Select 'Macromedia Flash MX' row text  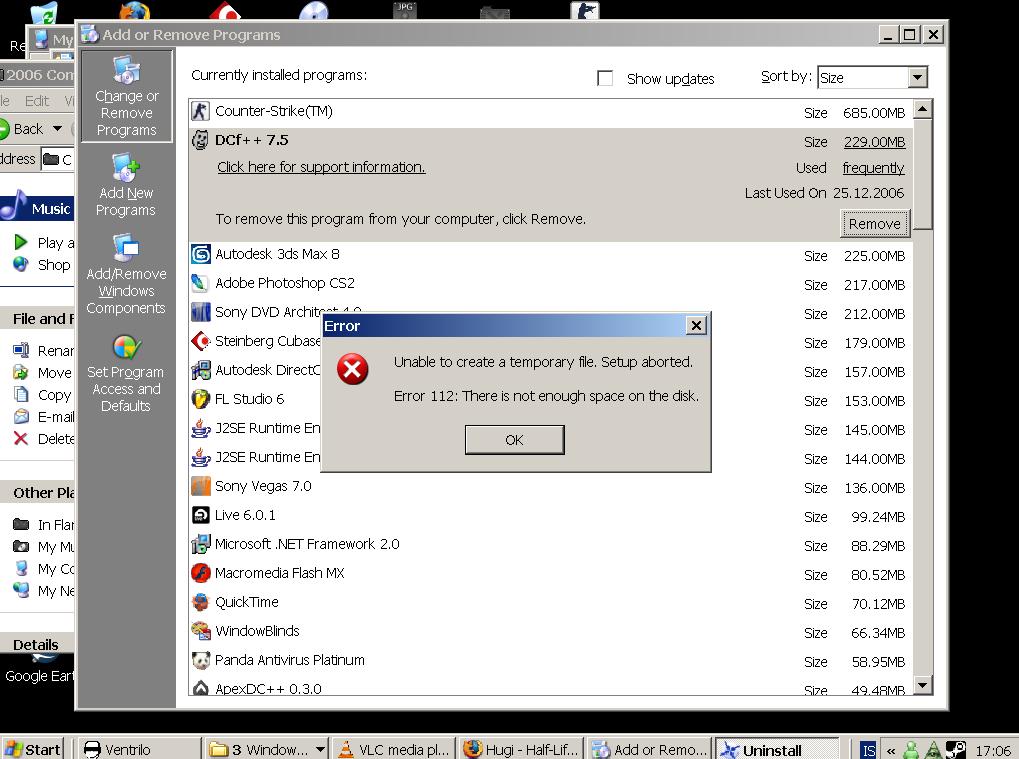point(279,573)
